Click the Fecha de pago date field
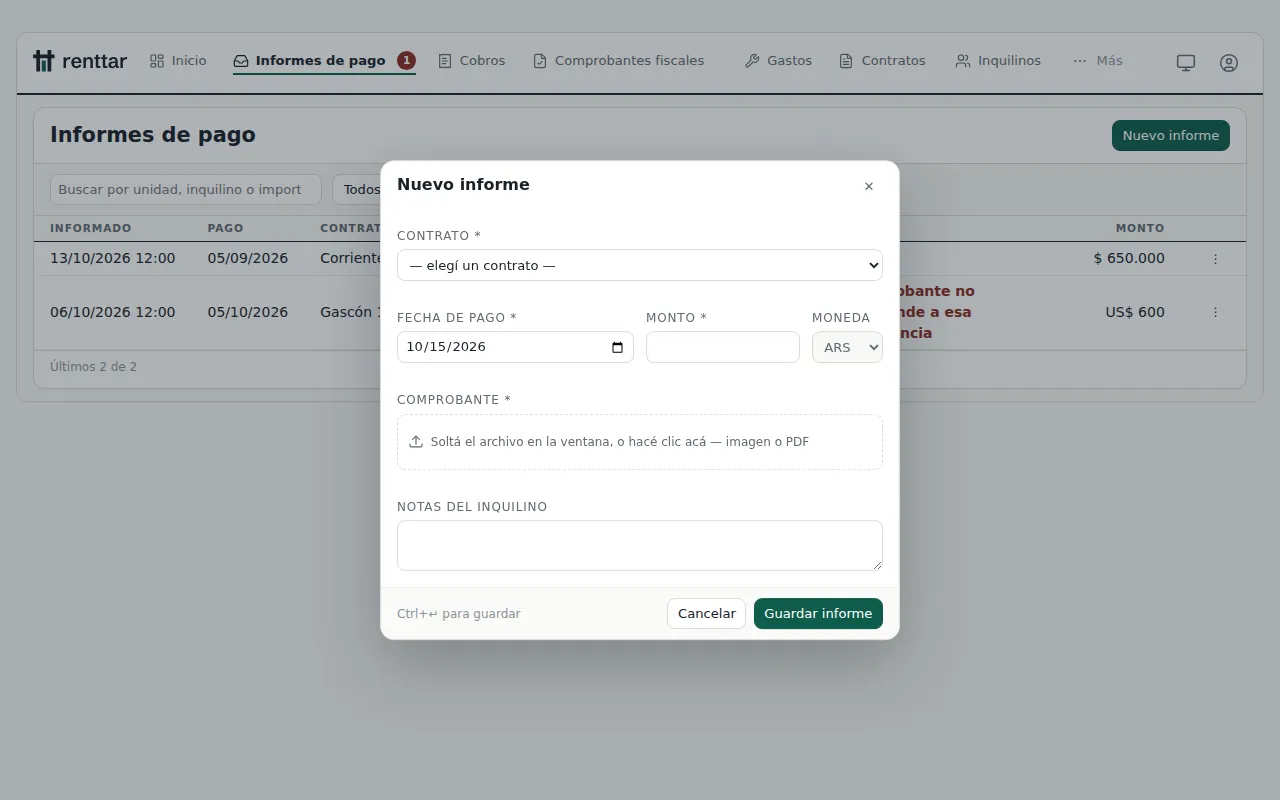 [x=515, y=347]
